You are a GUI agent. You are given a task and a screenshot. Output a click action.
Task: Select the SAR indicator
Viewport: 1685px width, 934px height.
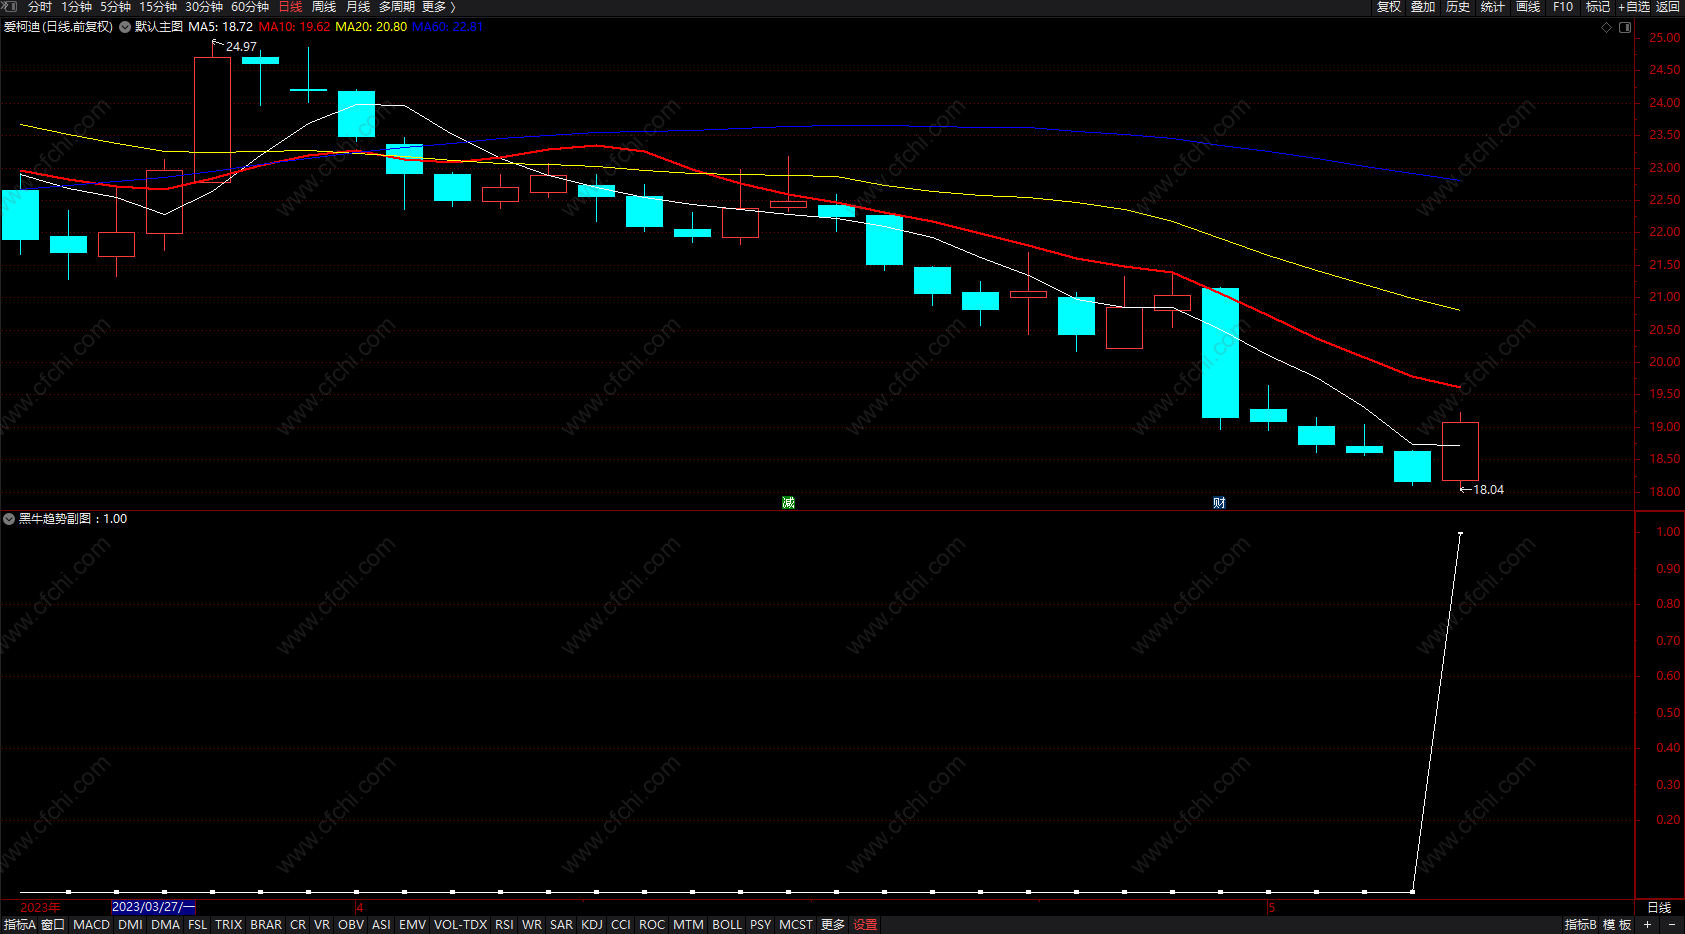[x=562, y=925]
